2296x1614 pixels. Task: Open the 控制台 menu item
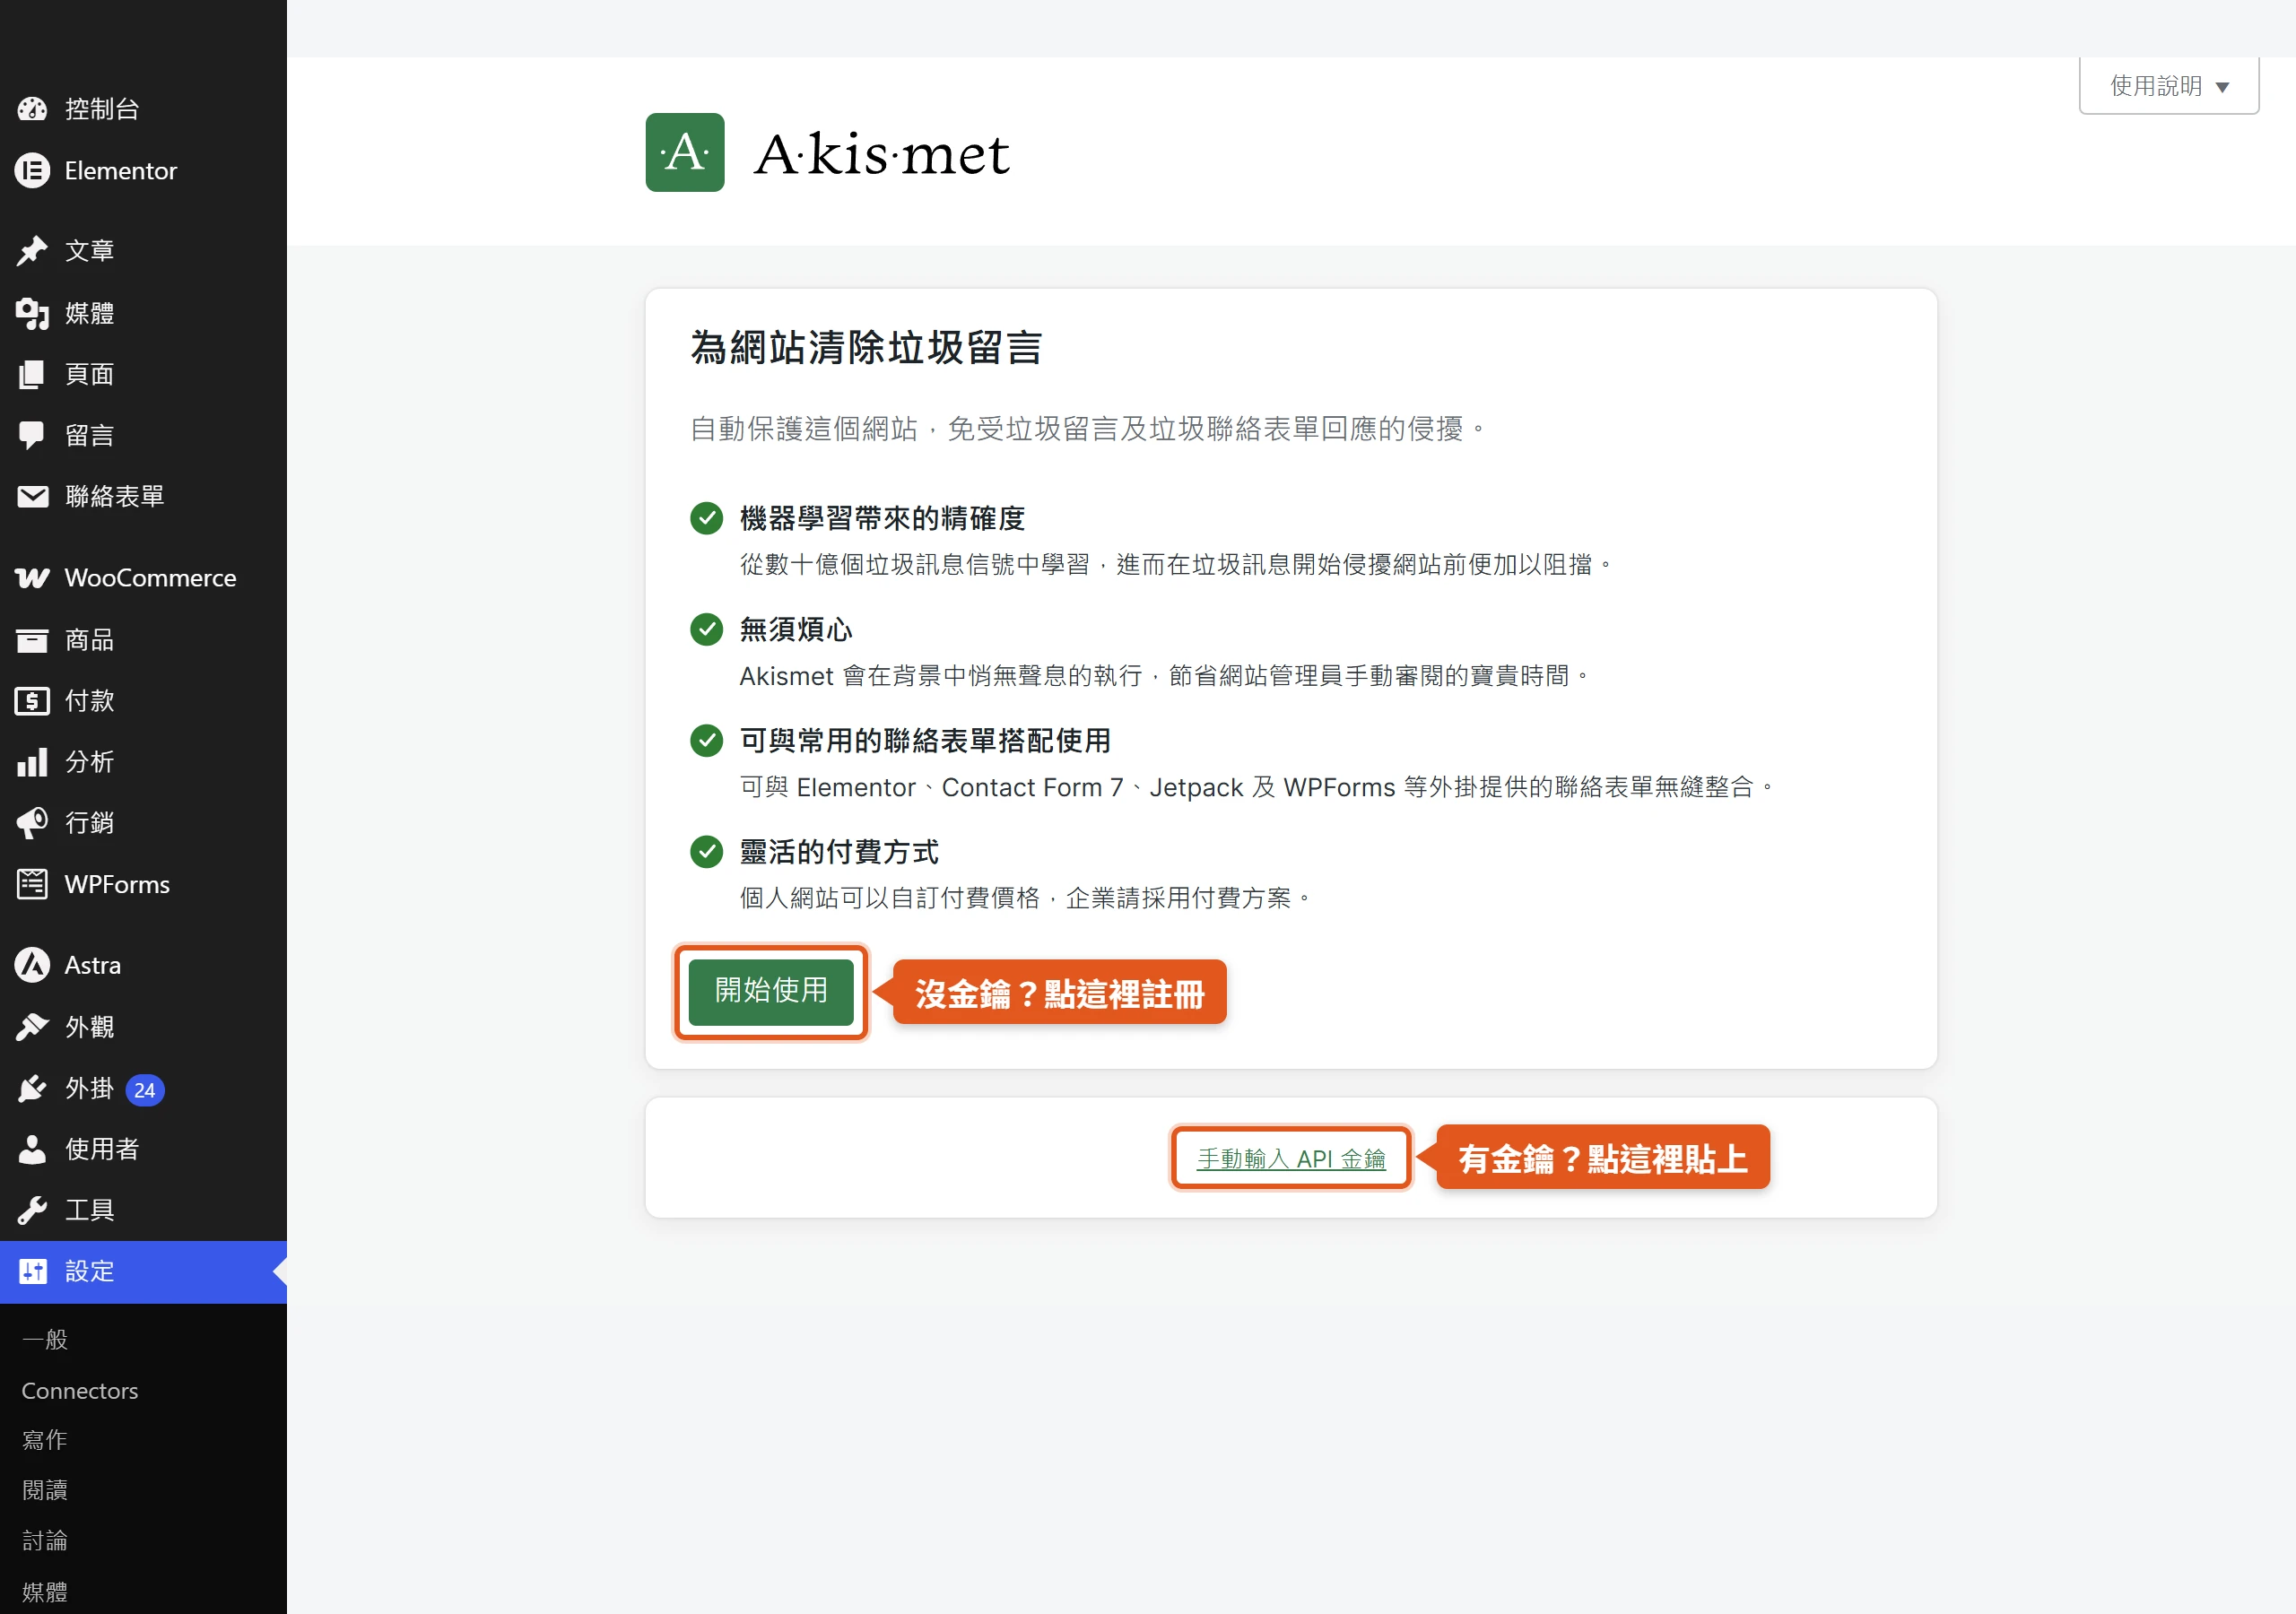tap(143, 109)
